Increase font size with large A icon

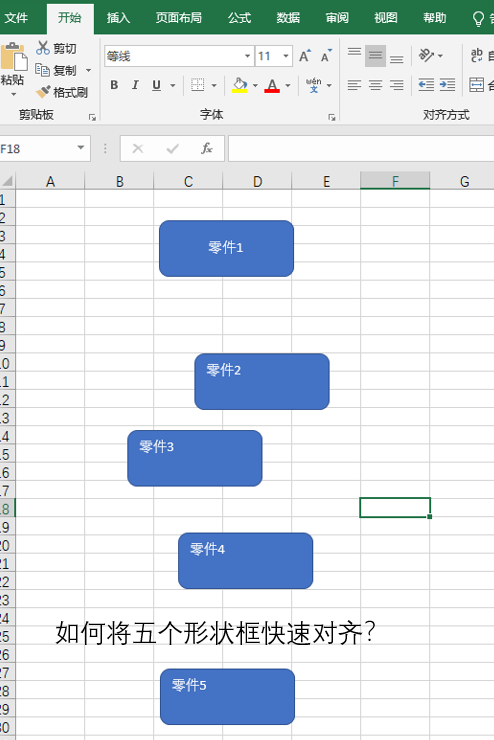point(305,56)
